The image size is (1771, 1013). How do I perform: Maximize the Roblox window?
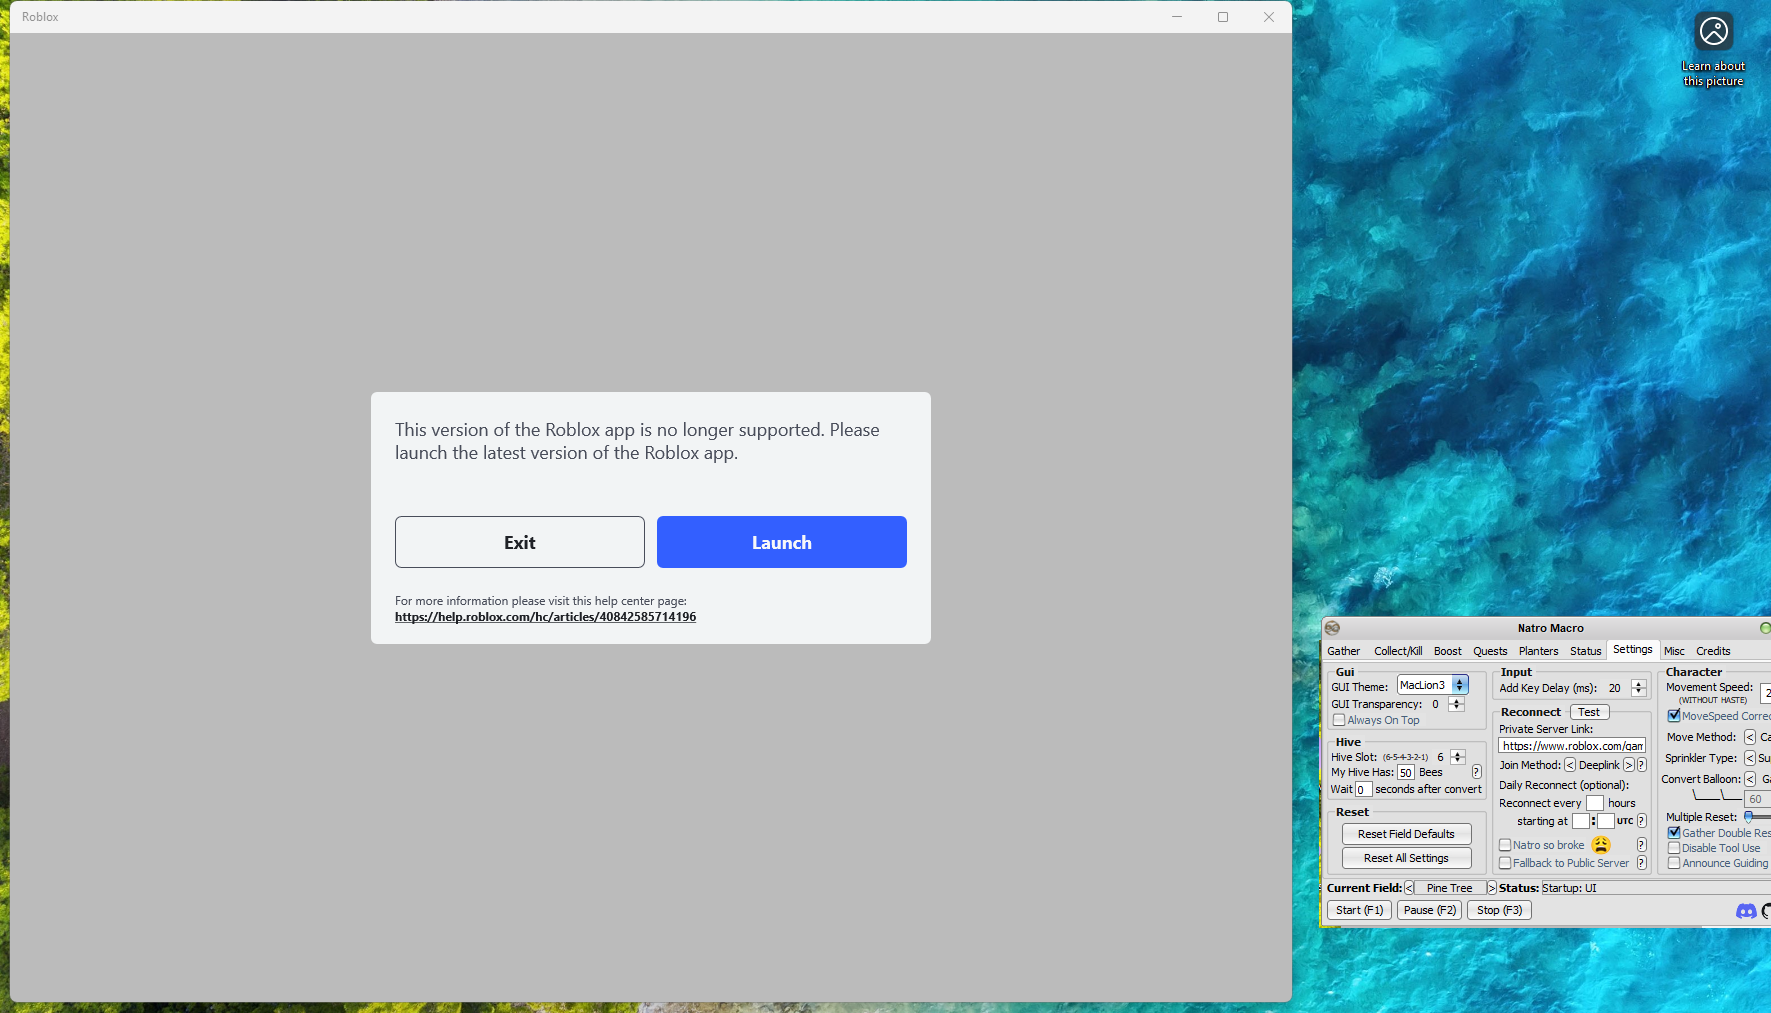coord(1223,17)
